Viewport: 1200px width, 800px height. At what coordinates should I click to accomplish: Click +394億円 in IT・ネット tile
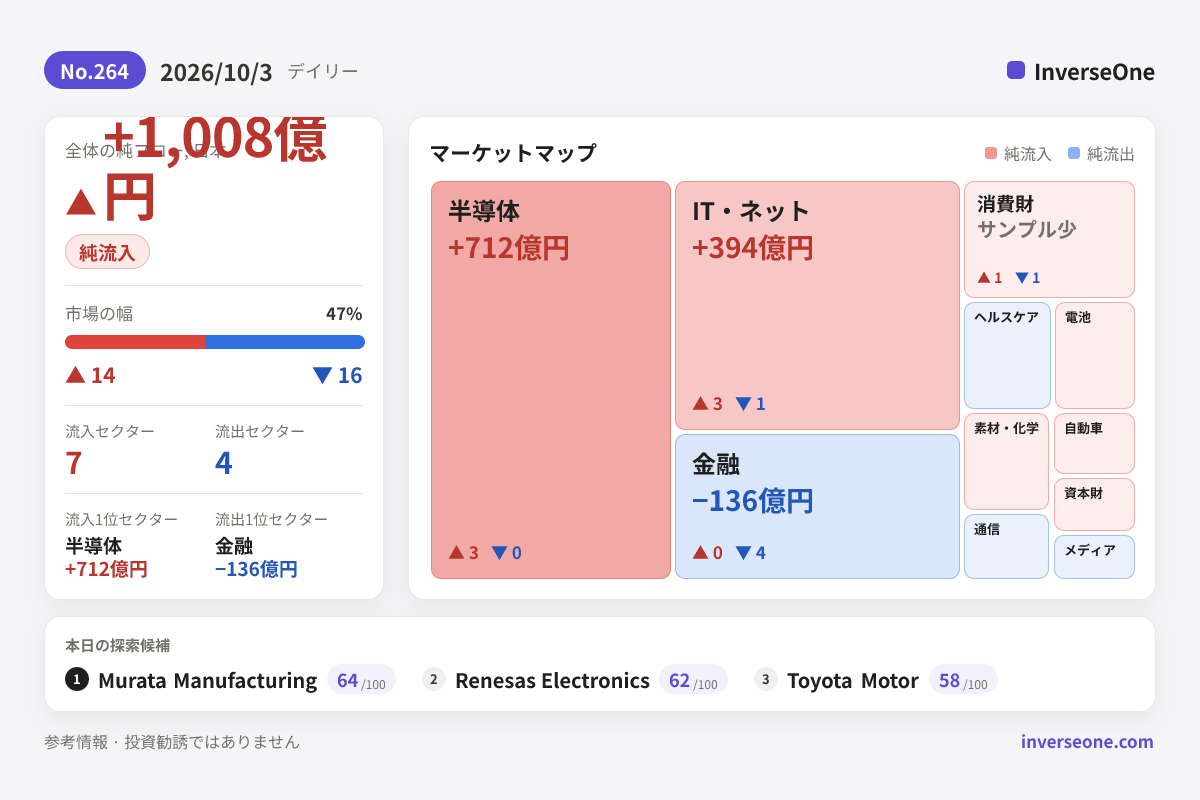(753, 247)
